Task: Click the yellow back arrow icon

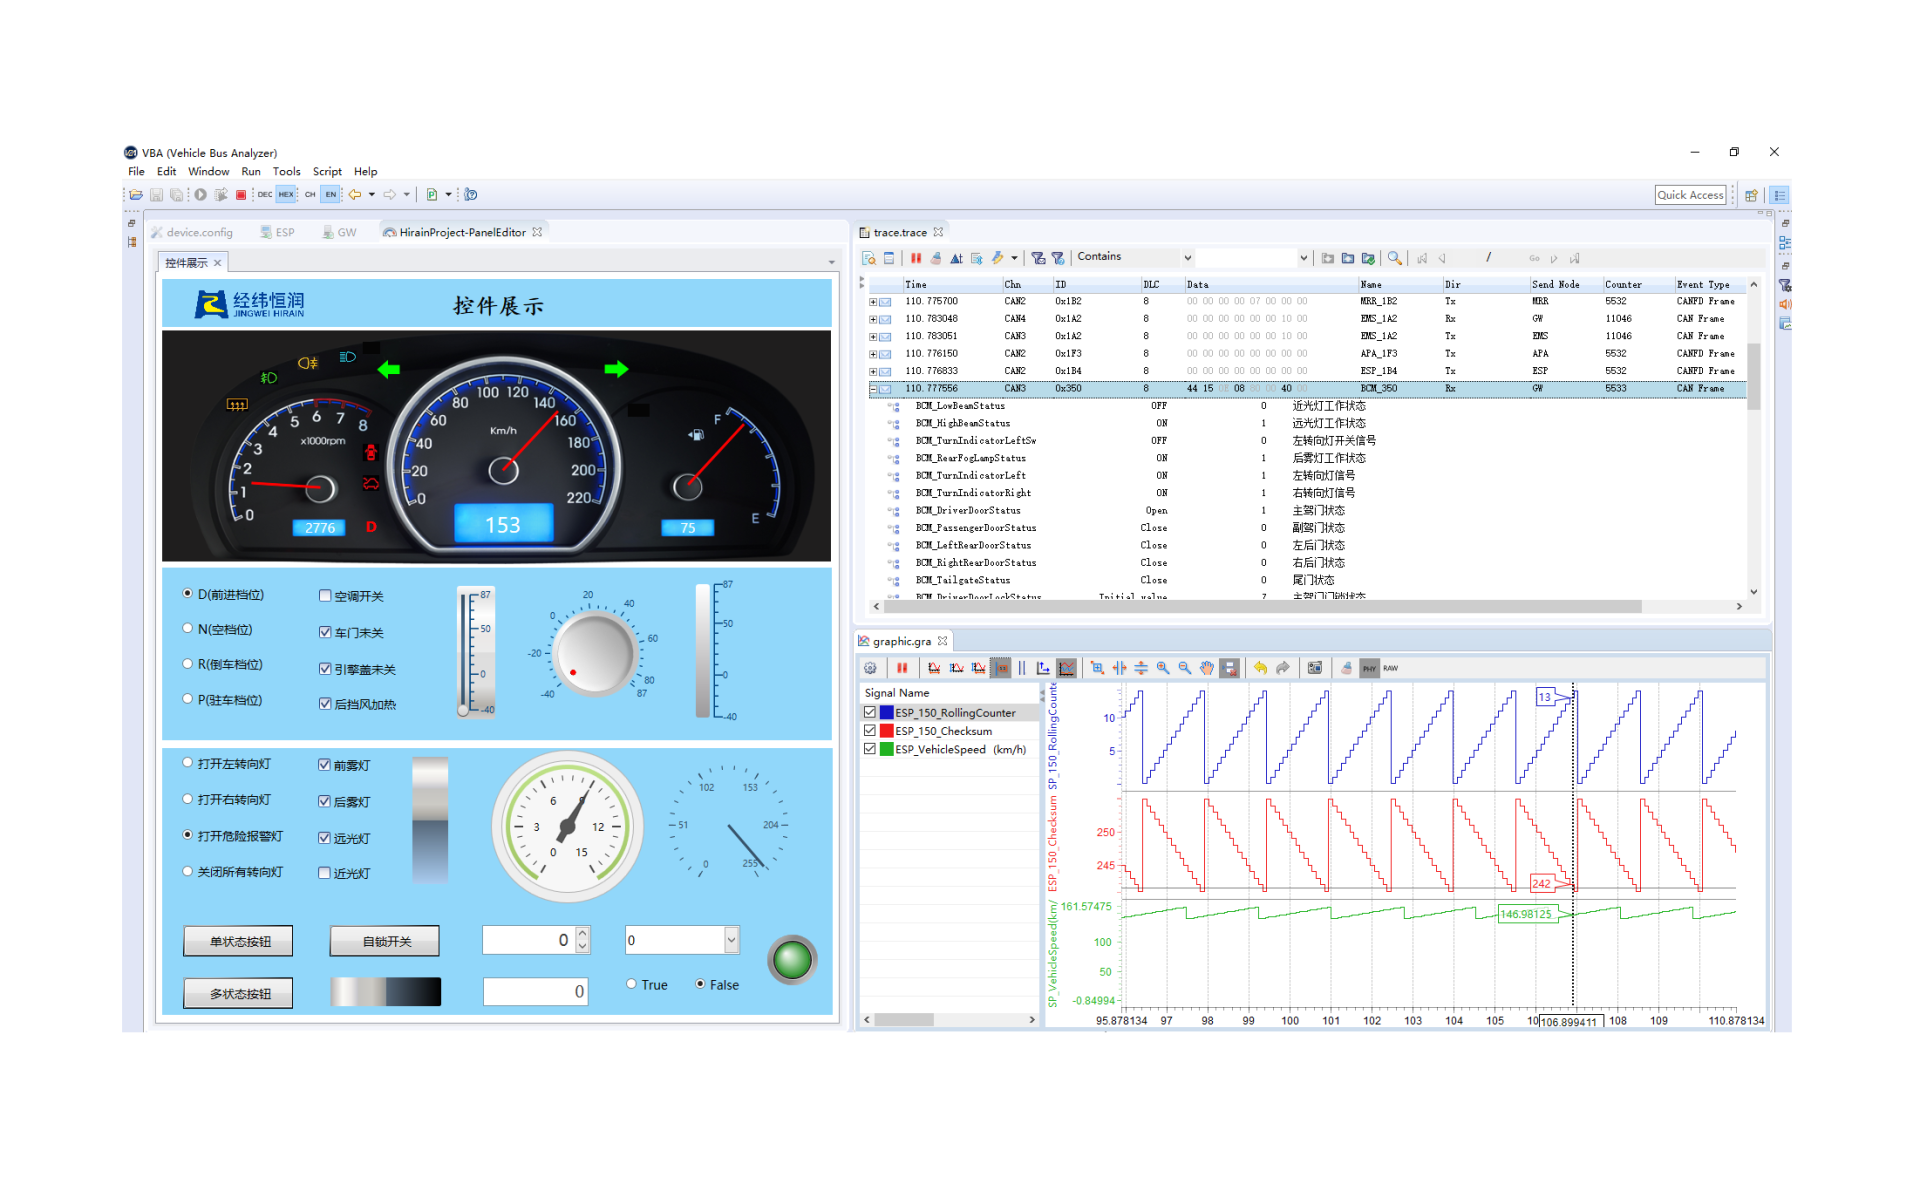Action: click(x=355, y=195)
